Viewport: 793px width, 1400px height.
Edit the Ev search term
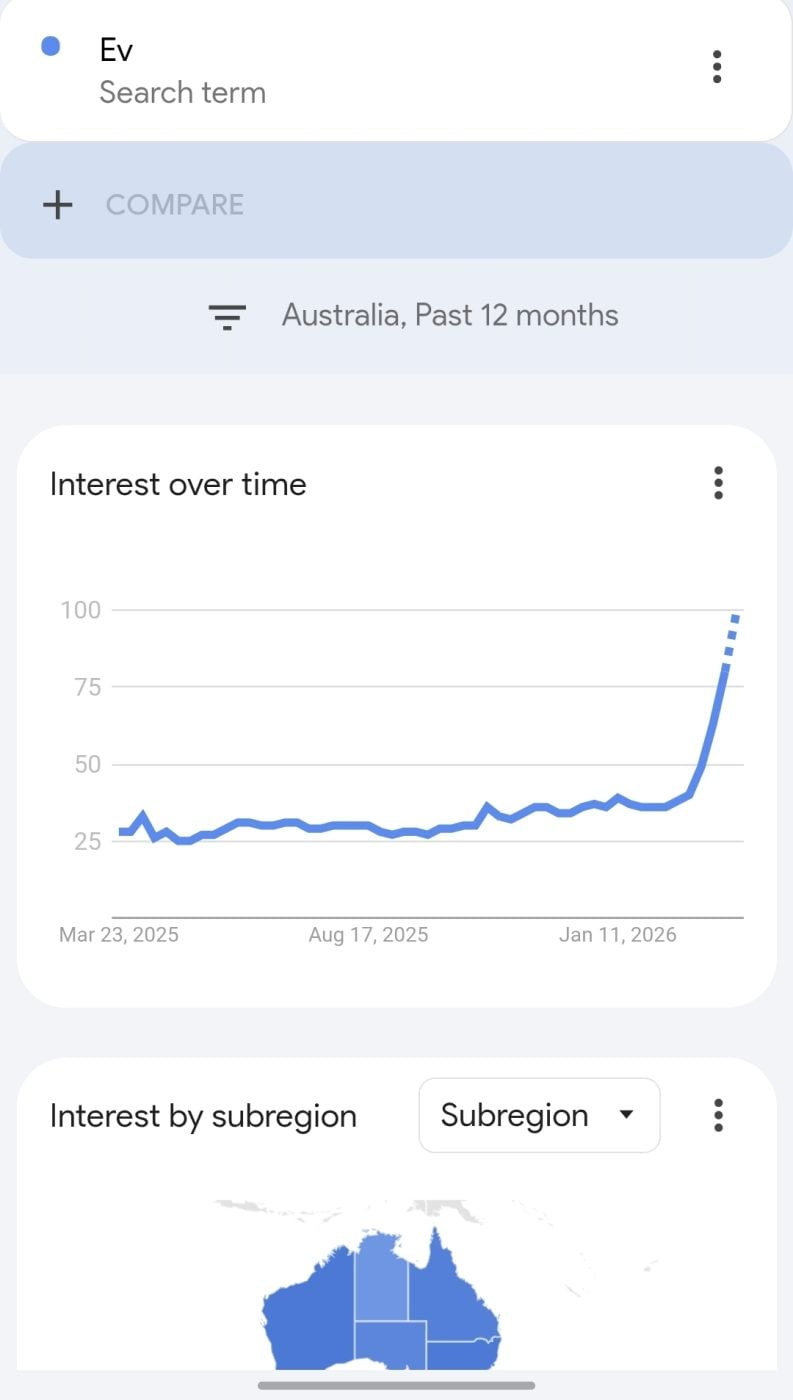coord(117,49)
